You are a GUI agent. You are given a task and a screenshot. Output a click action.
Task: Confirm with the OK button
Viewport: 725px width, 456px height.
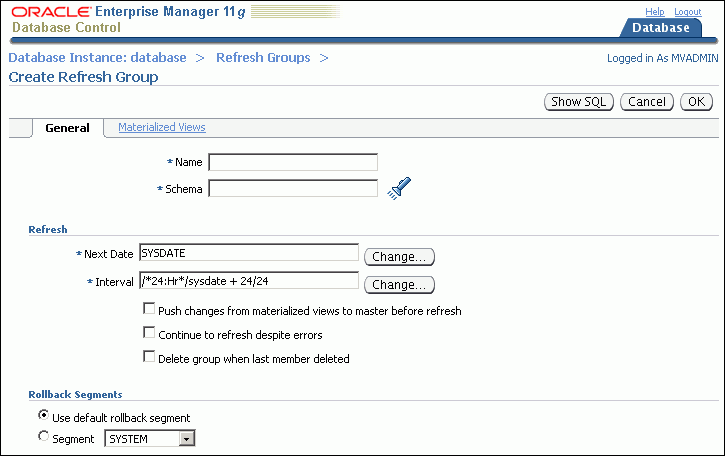696,102
